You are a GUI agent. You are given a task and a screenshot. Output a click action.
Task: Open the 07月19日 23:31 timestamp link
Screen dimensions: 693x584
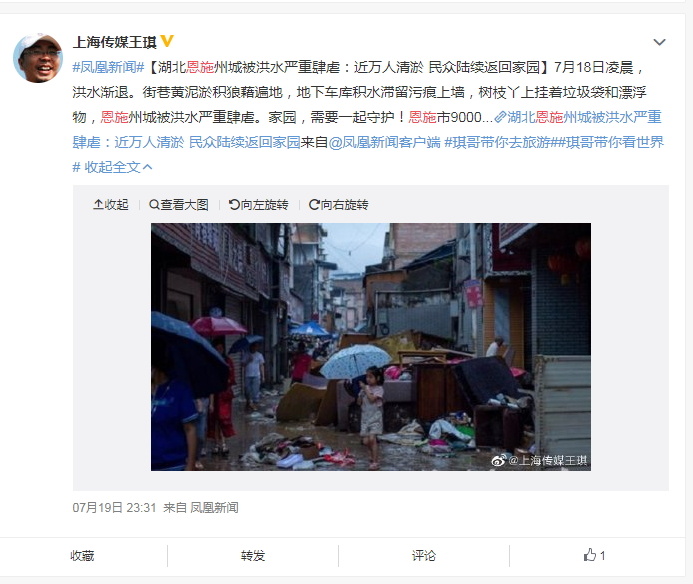point(114,508)
